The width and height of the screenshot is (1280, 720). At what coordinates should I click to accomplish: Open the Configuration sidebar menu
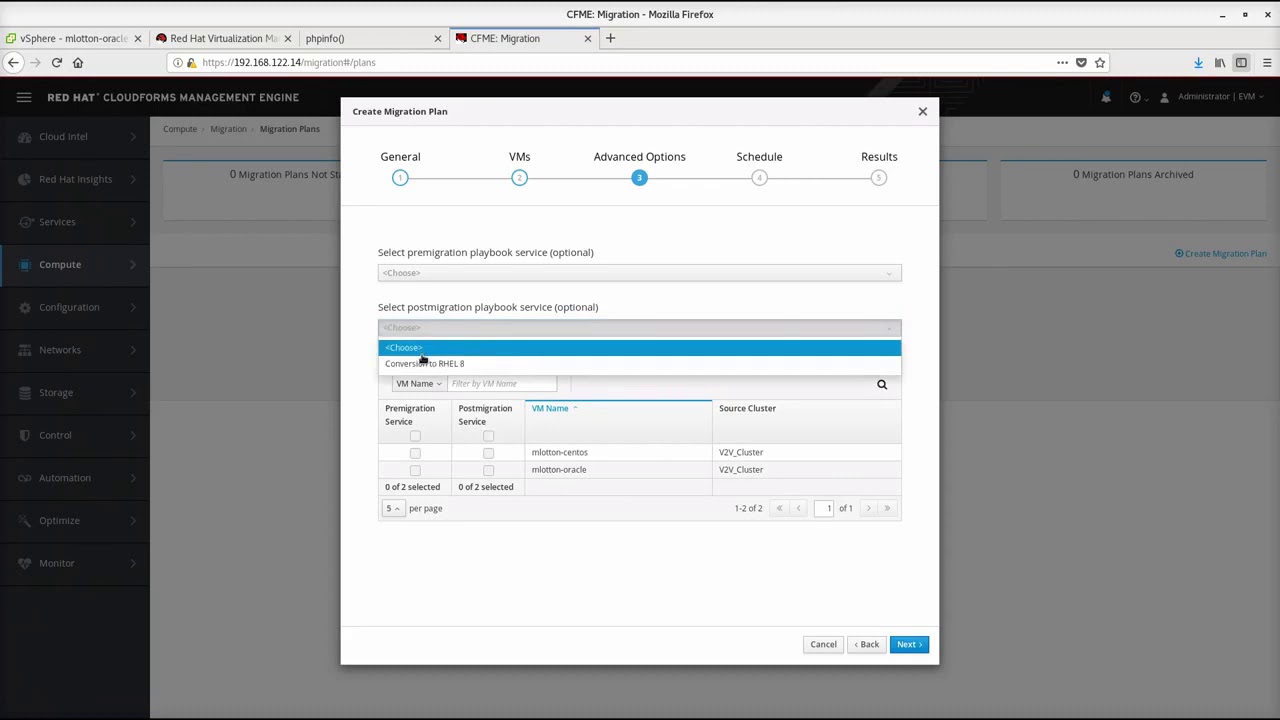(75, 307)
